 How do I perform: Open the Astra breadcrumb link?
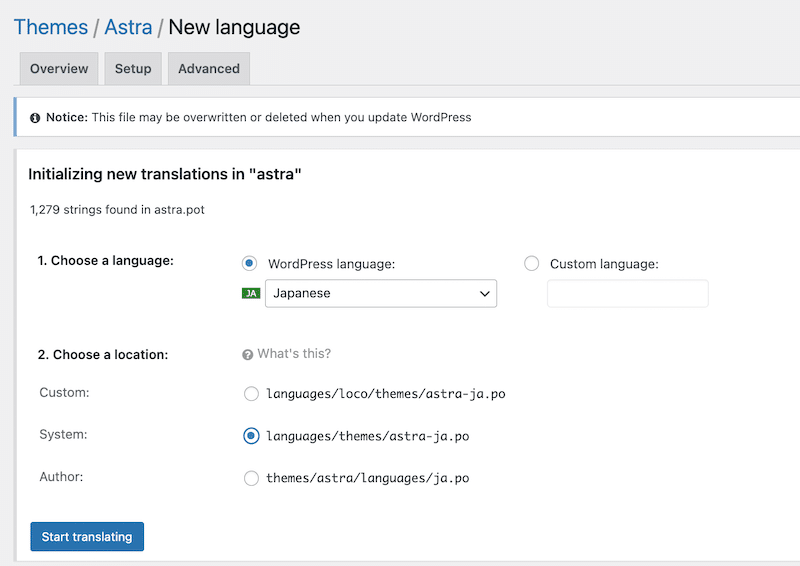tap(128, 27)
